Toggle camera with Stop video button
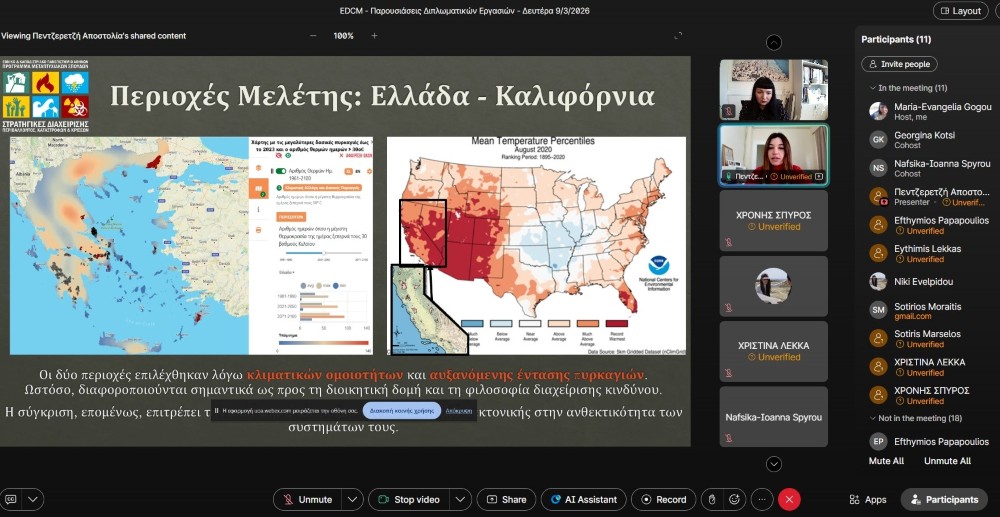The height and width of the screenshot is (517, 1000). [408, 499]
